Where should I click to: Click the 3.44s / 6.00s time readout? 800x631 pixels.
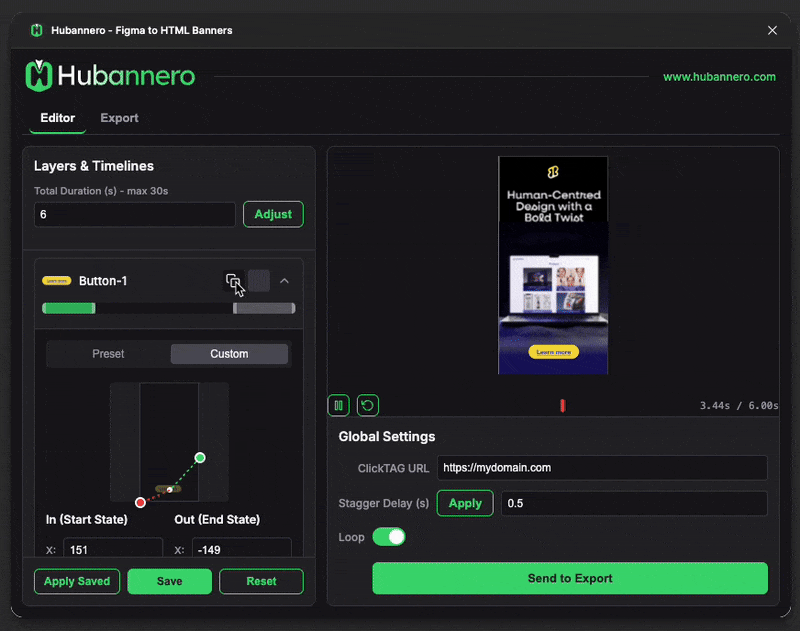coord(739,406)
